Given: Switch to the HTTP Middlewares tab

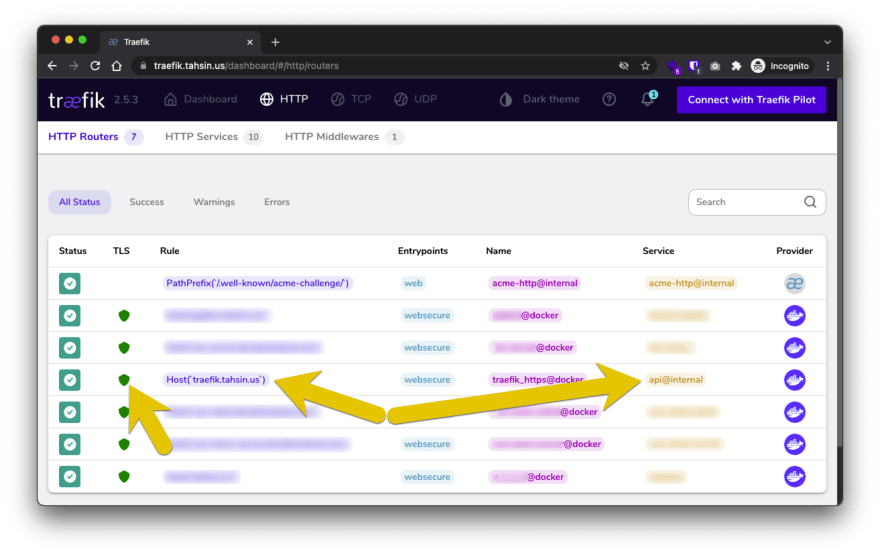Looking at the screenshot, I should 344,137.
